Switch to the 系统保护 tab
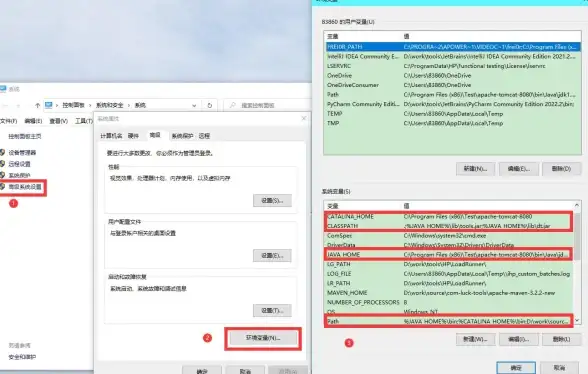 (x=182, y=136)
